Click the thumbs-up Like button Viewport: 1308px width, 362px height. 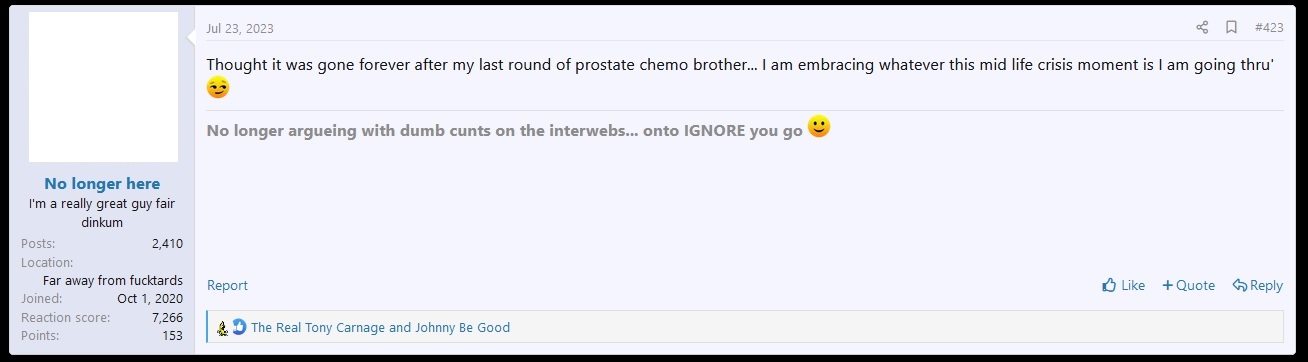pos(1123,285)
